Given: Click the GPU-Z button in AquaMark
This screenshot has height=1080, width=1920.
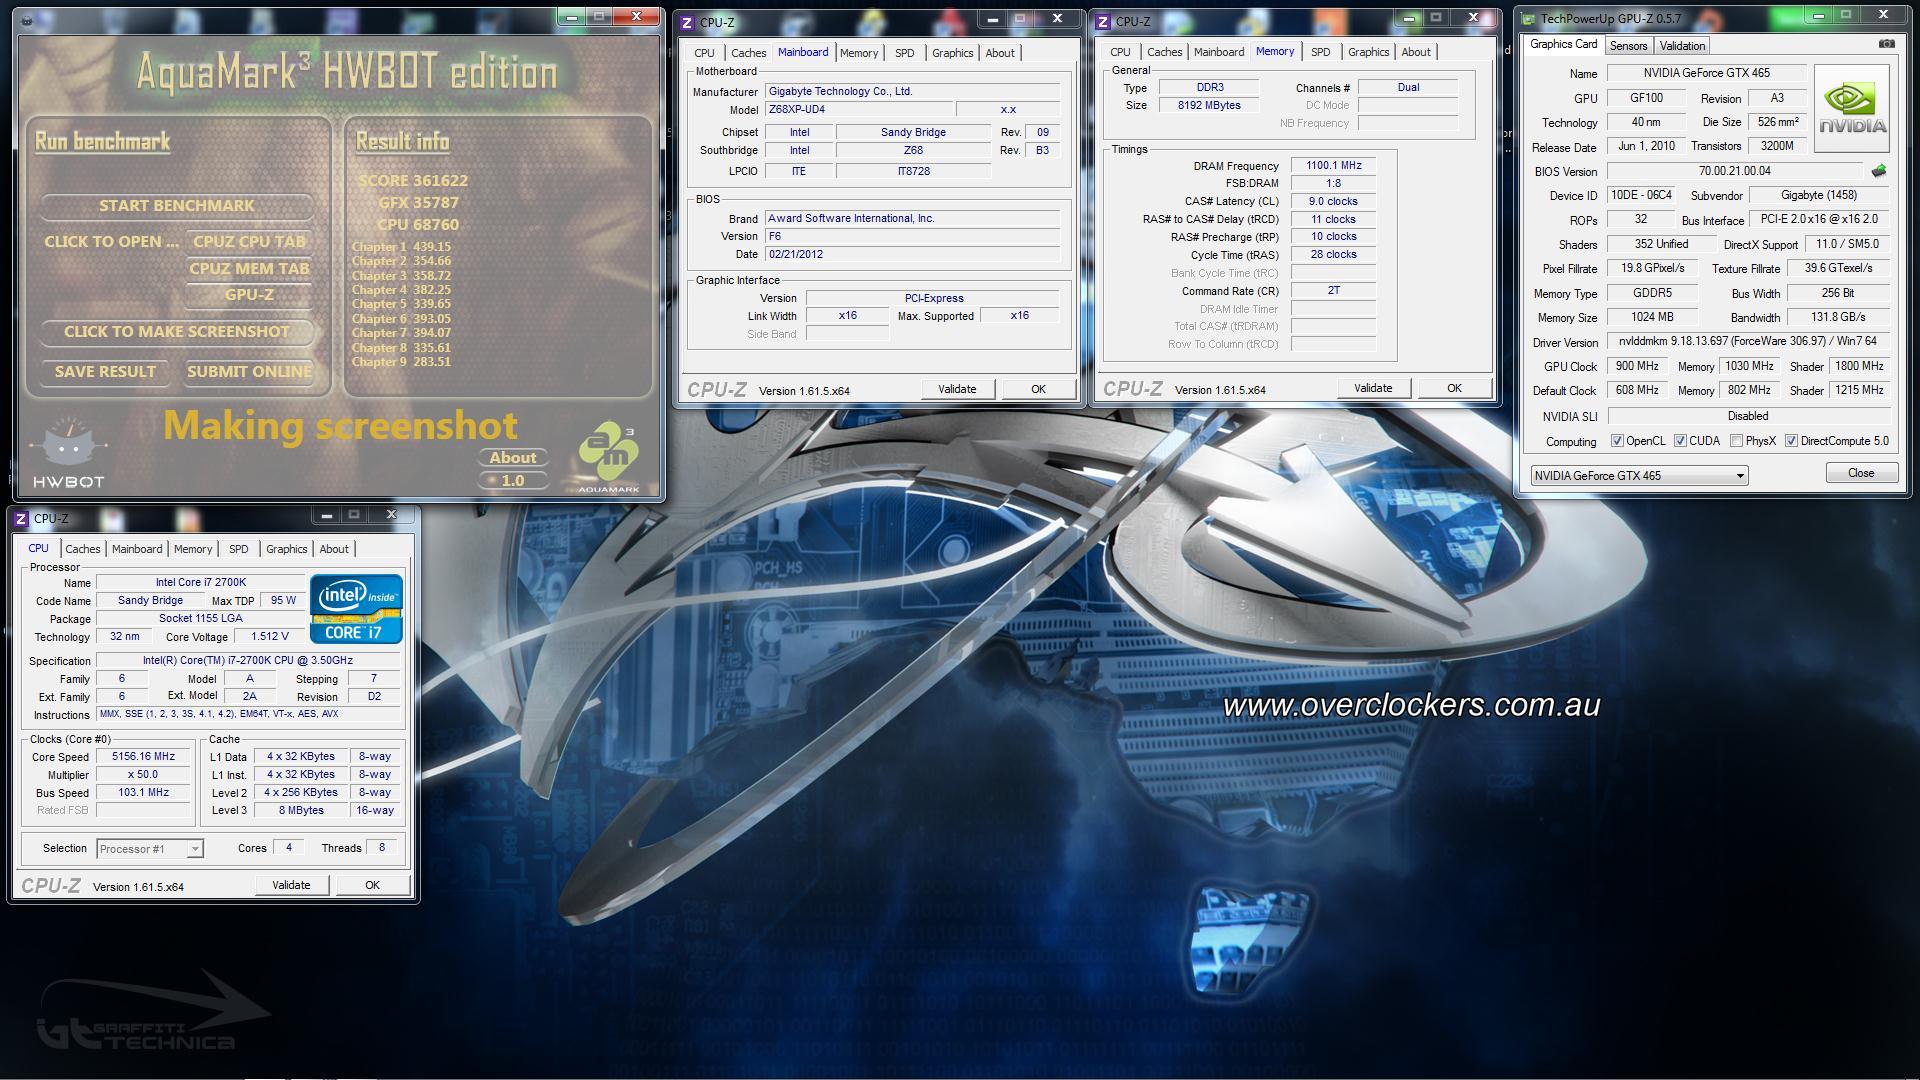Looking at the screenshot, I should (250, 295).
